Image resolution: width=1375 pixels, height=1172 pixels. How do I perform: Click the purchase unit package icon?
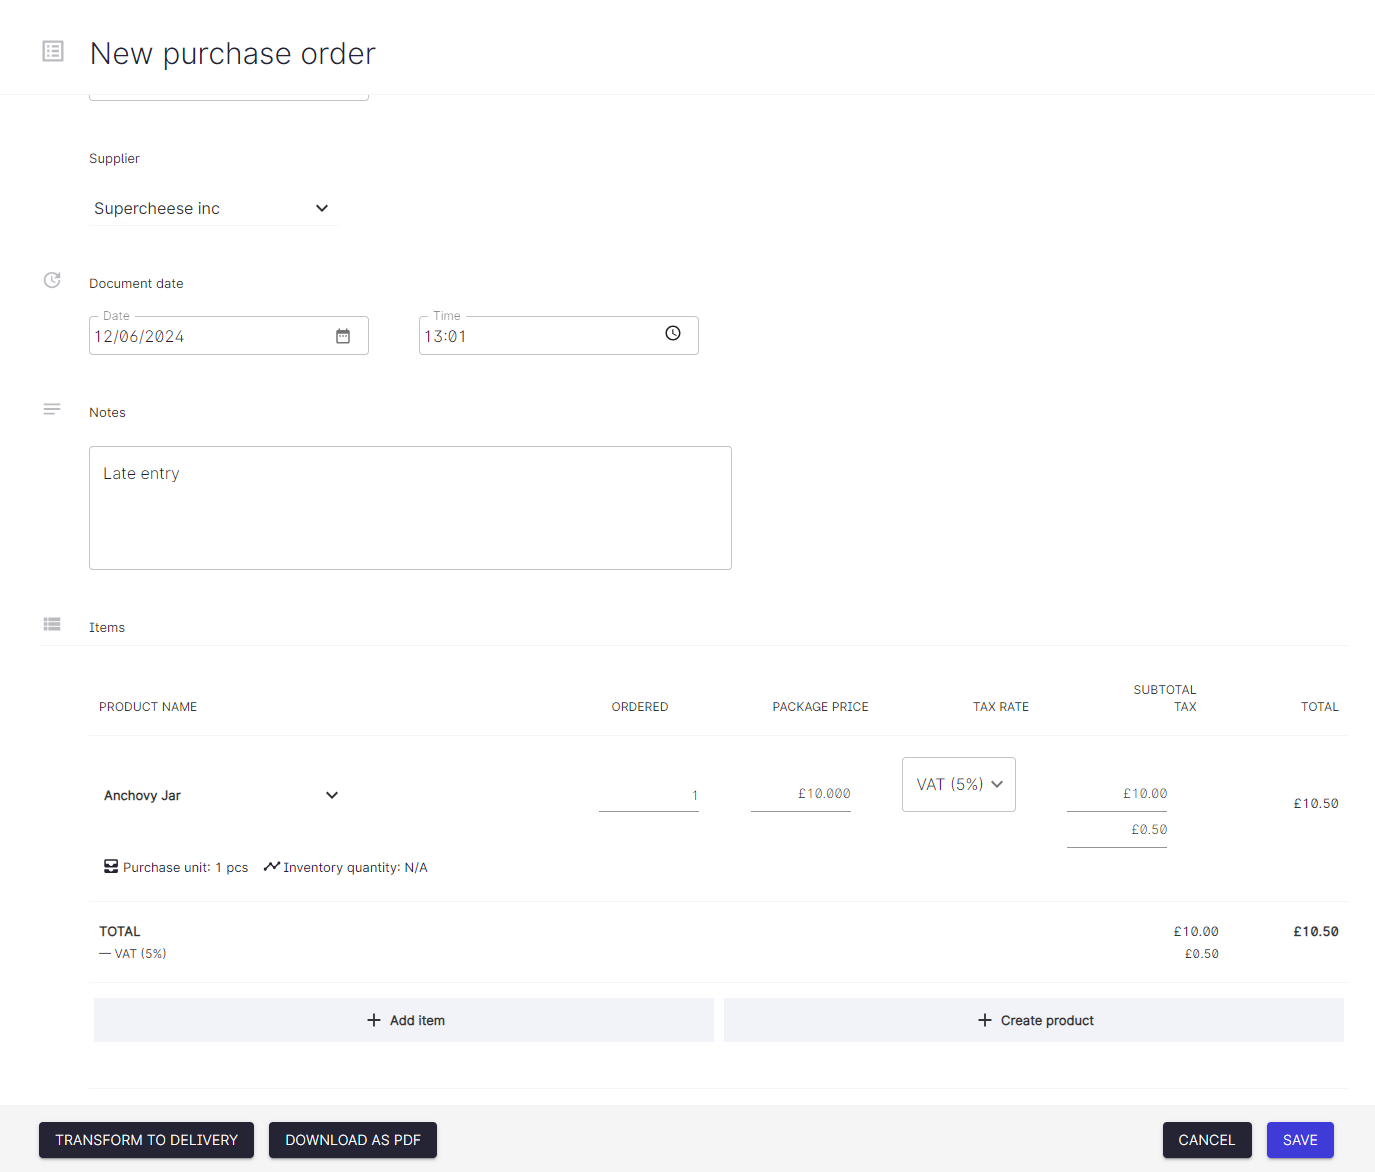110,866
